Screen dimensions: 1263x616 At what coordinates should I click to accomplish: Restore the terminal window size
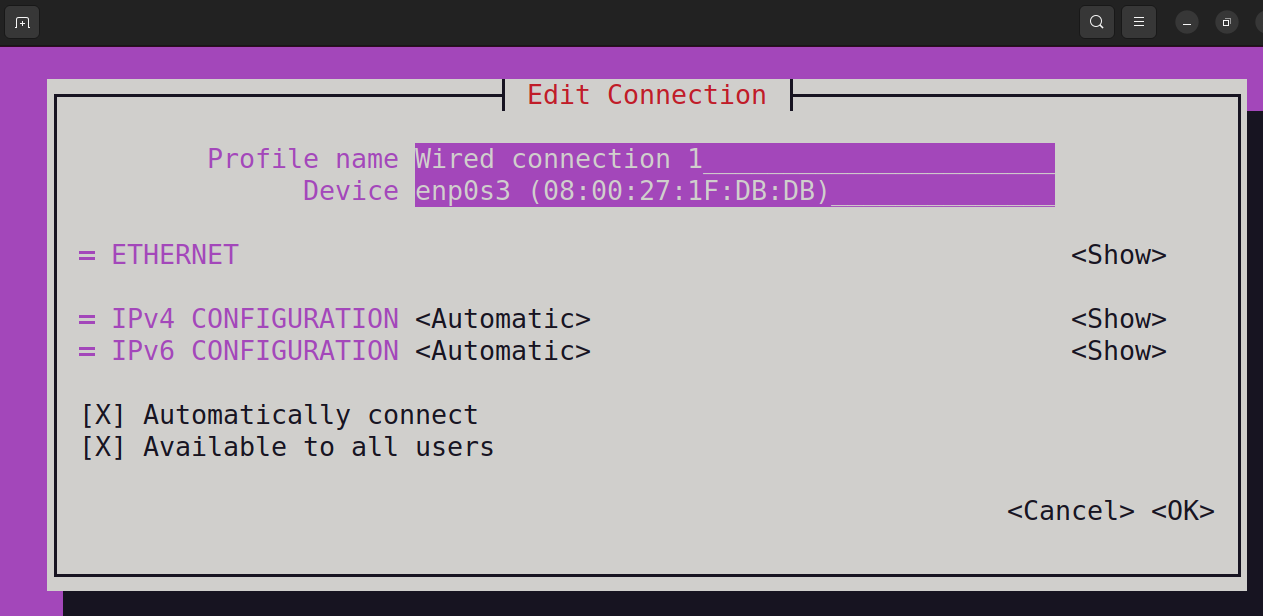coord(1227,22)
